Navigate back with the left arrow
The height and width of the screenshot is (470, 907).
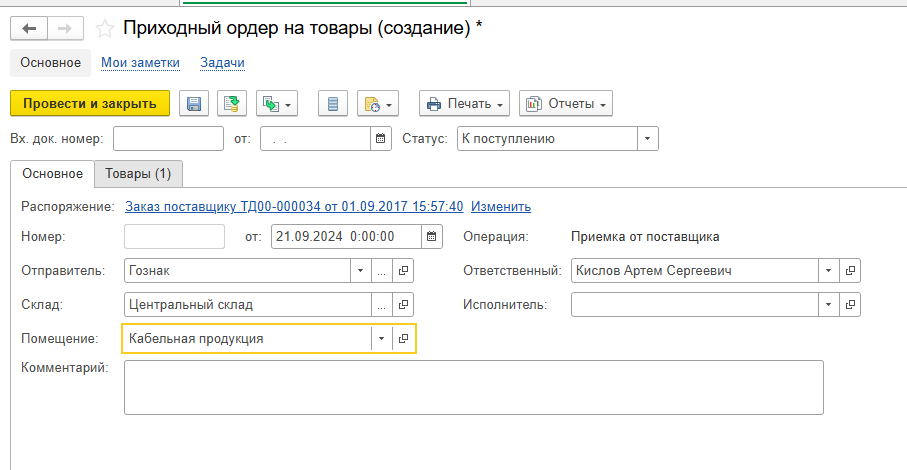29,28
